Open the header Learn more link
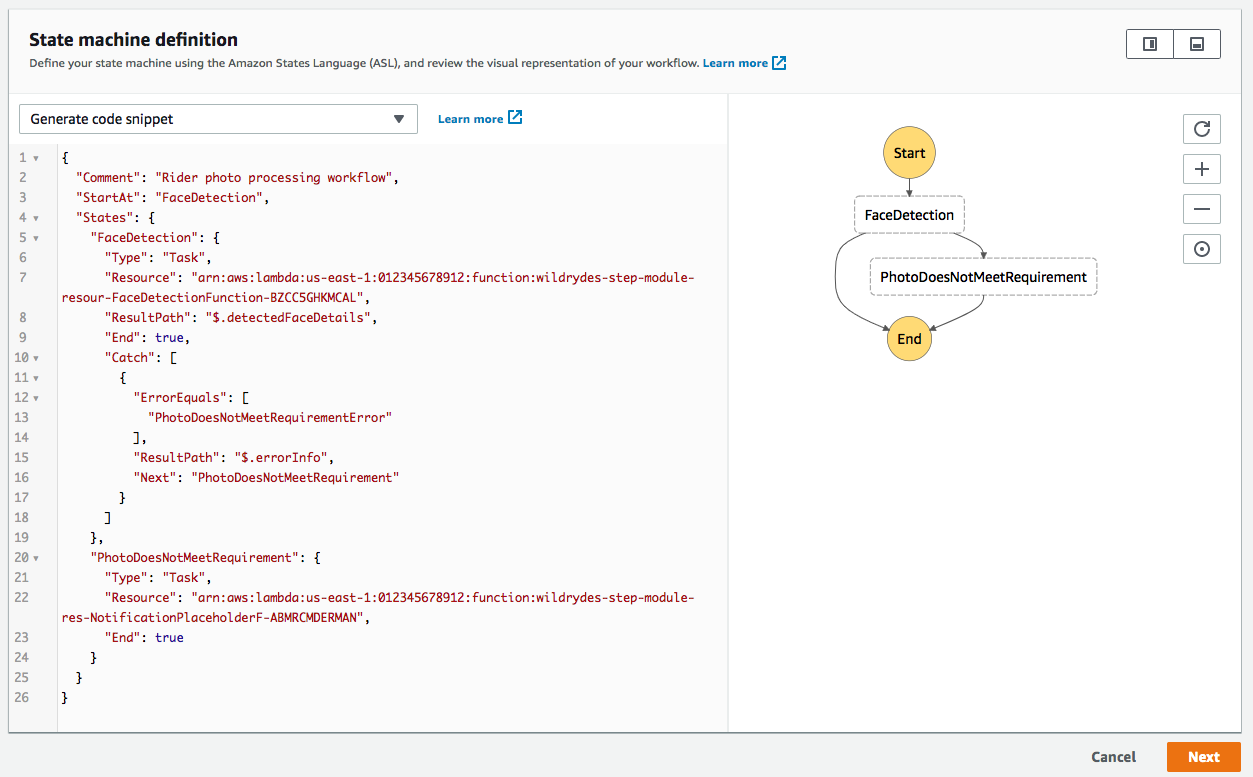Viewport: 1253px width, 777px height. pyautogui.click(x=744, y=63)
